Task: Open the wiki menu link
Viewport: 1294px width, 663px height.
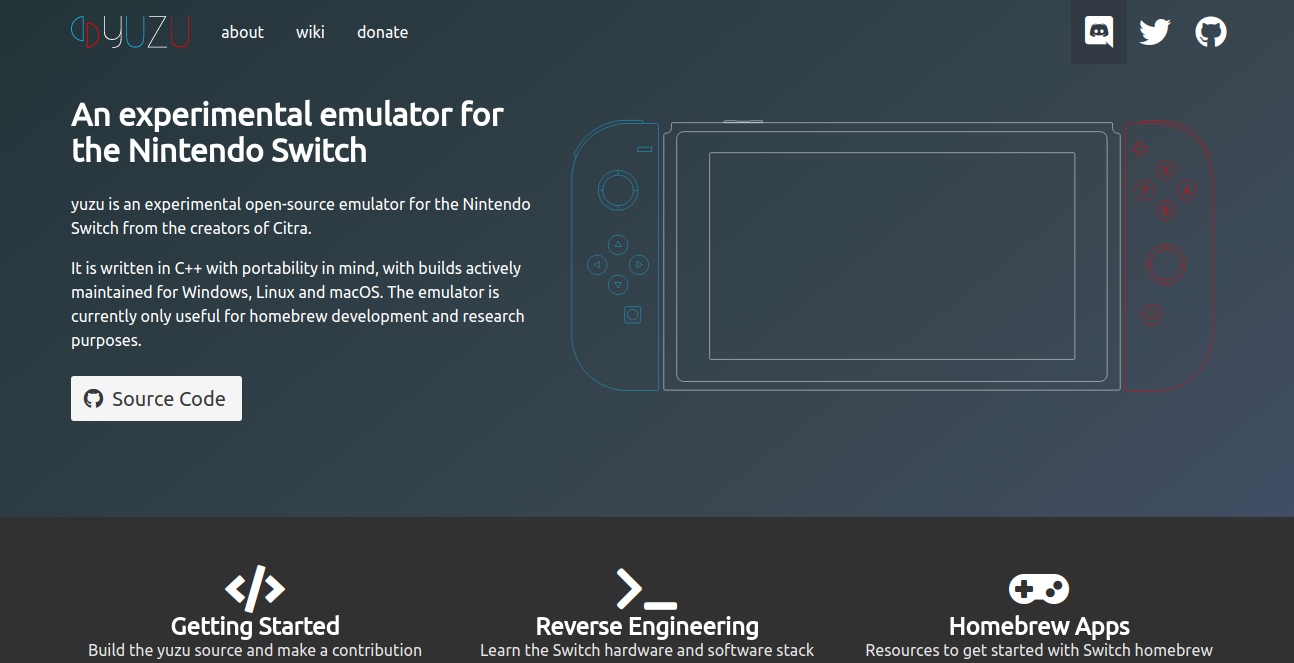Action: [x=310, y=32]
